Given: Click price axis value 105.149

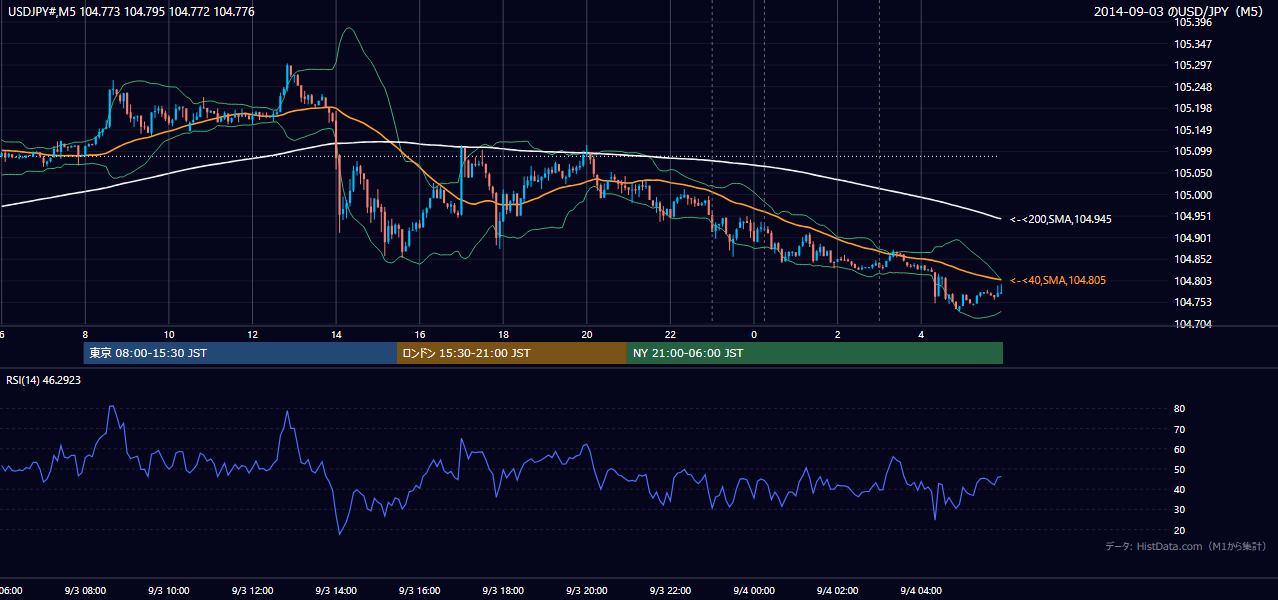Looking at the screenshot, I should [x=1193, y=130].
